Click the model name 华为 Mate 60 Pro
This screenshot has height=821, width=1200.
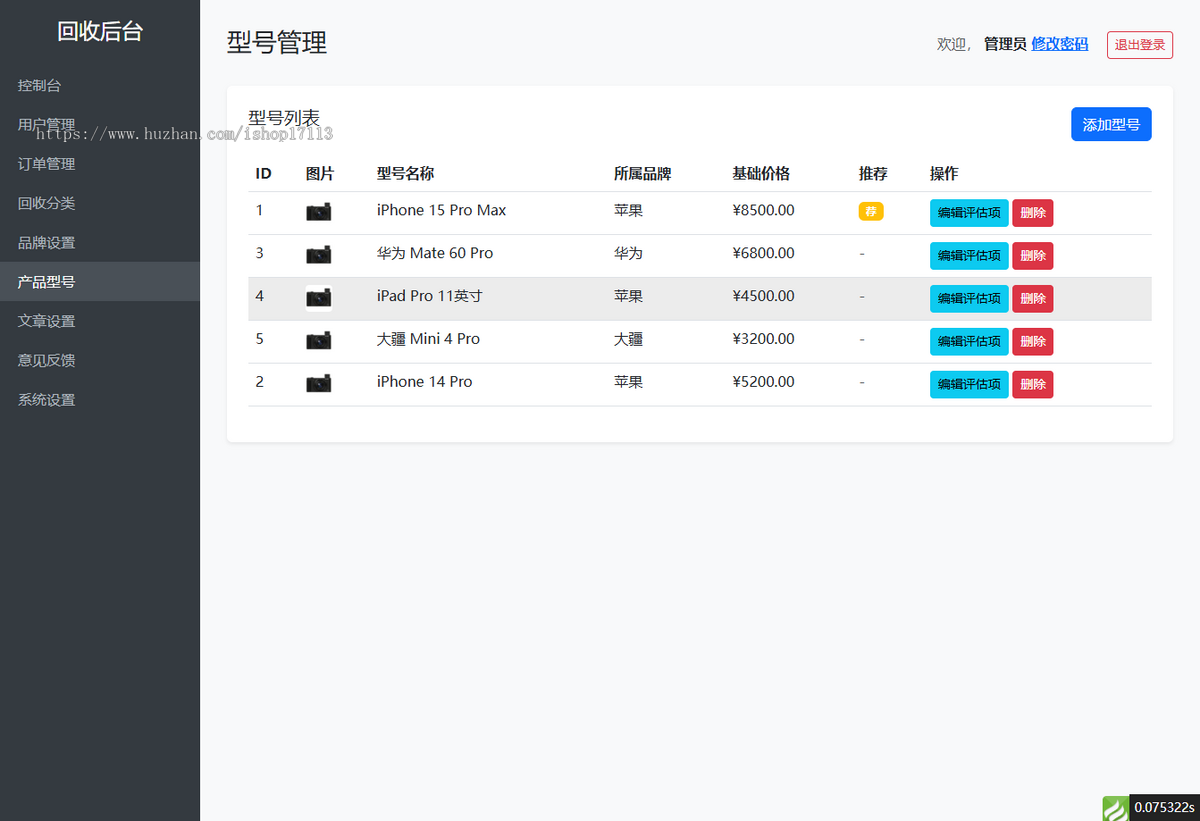tap(435, 253)
